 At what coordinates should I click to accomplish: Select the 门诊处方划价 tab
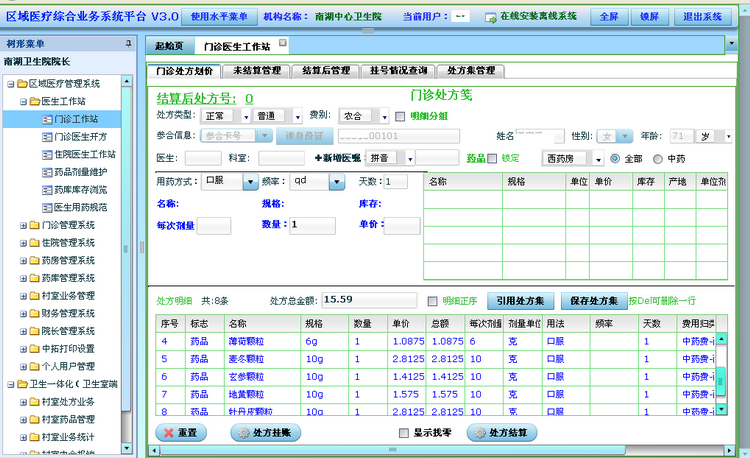[184, 71]
